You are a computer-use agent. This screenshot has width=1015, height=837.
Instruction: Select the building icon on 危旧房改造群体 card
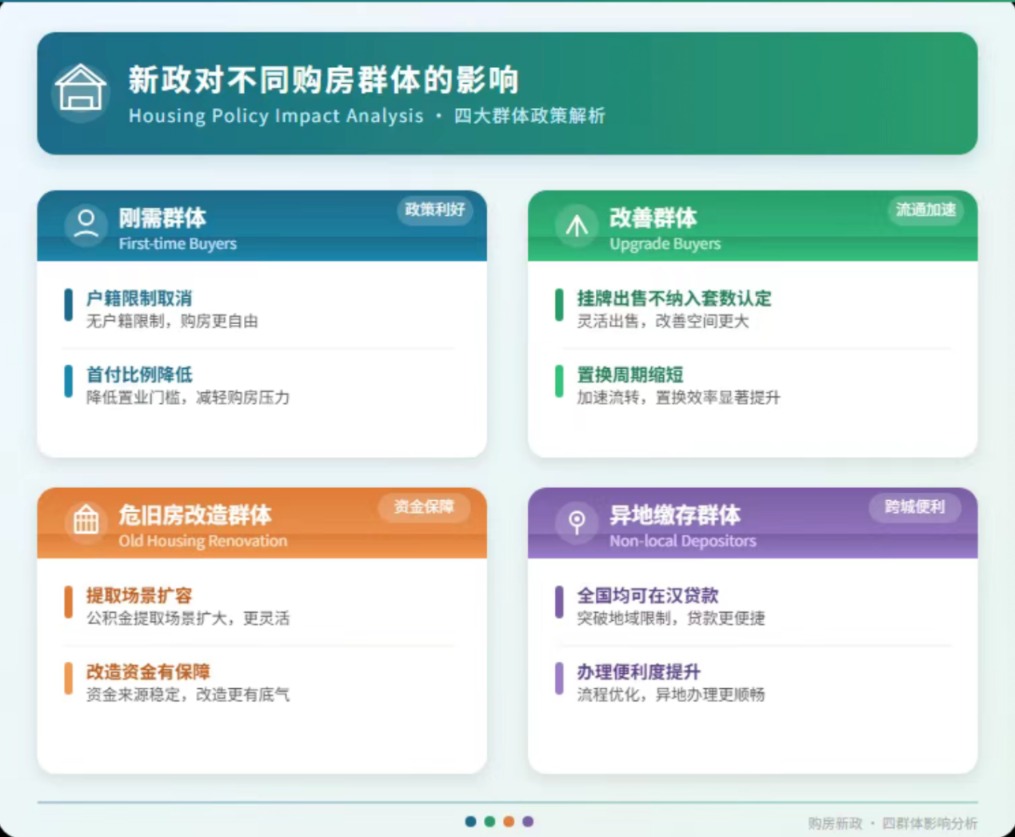point(86,521)
